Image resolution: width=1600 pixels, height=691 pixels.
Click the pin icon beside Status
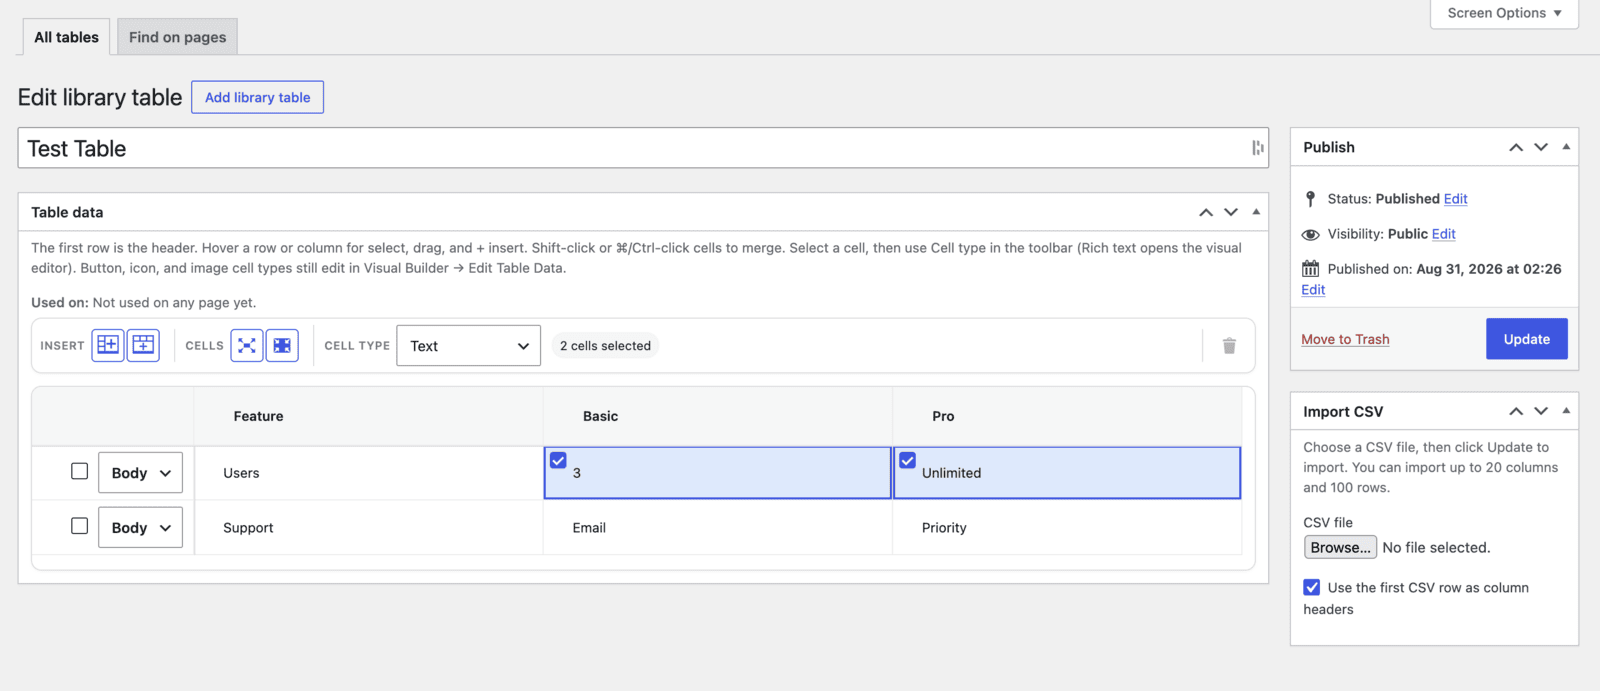click(1310, 199)
